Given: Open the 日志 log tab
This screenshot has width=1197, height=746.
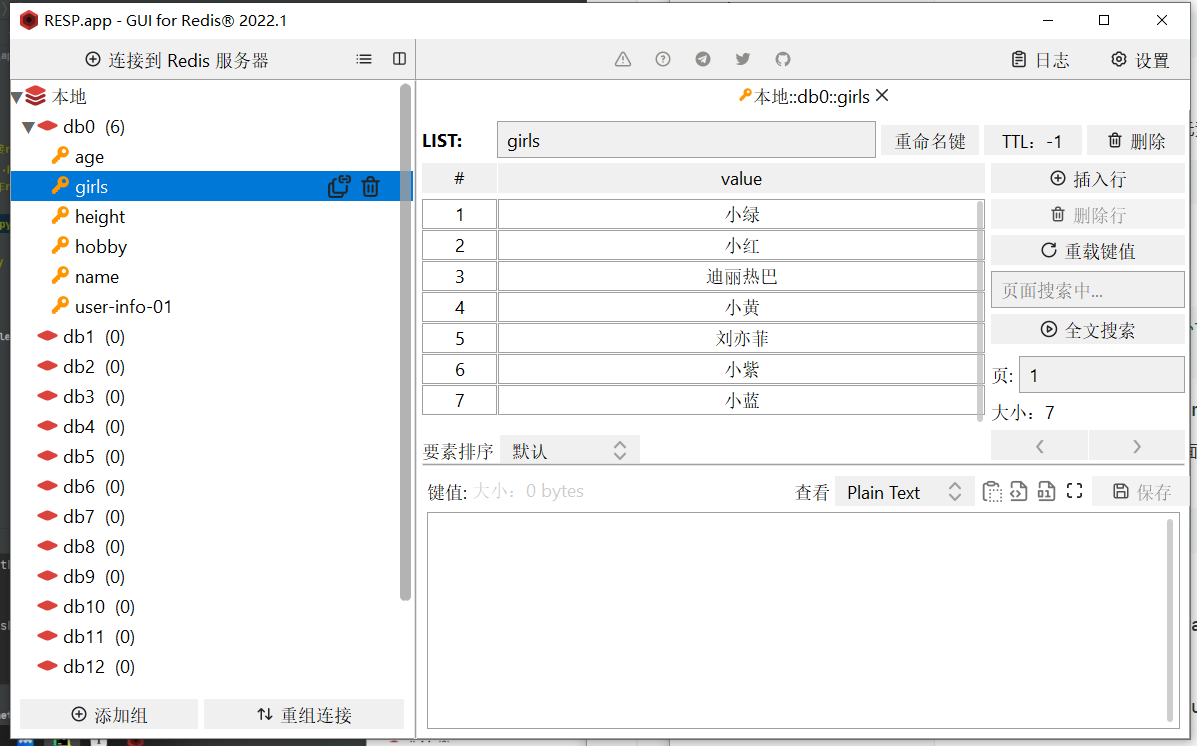Looking at the screenshot, I should pyautogui.click(x=1041, y=60).
